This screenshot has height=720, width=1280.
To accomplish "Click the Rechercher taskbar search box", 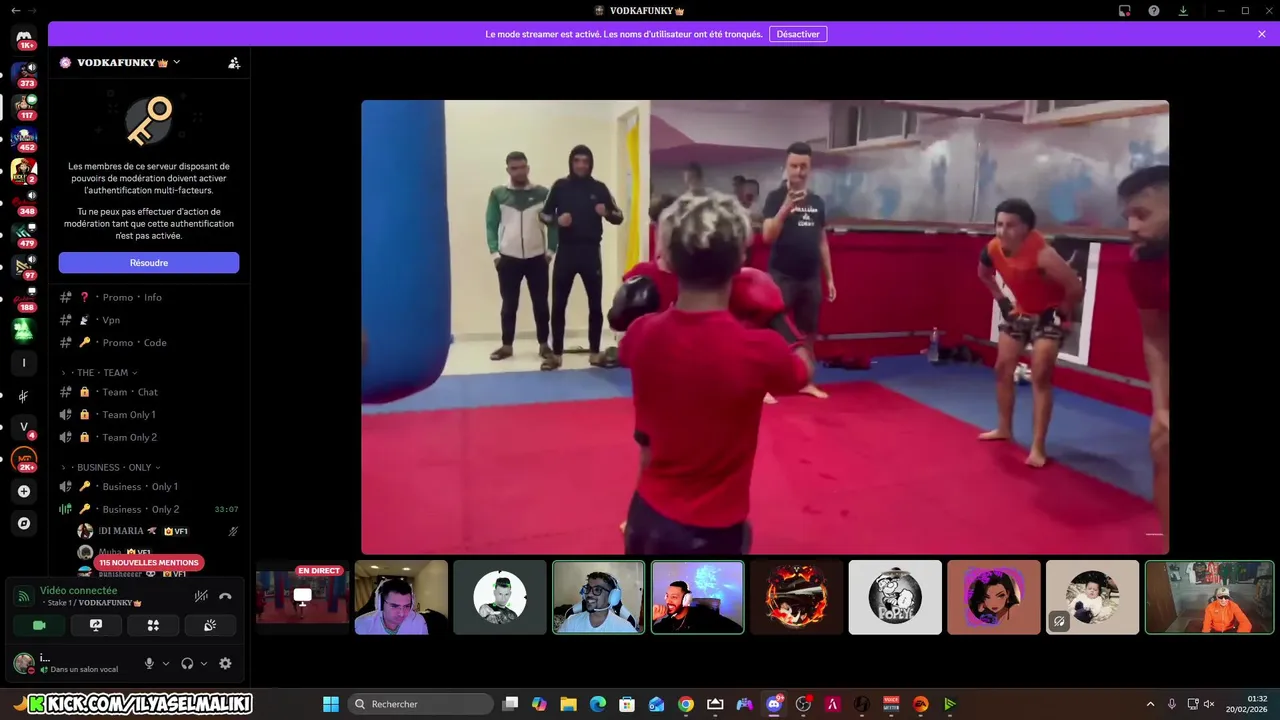I will point(420,704).
